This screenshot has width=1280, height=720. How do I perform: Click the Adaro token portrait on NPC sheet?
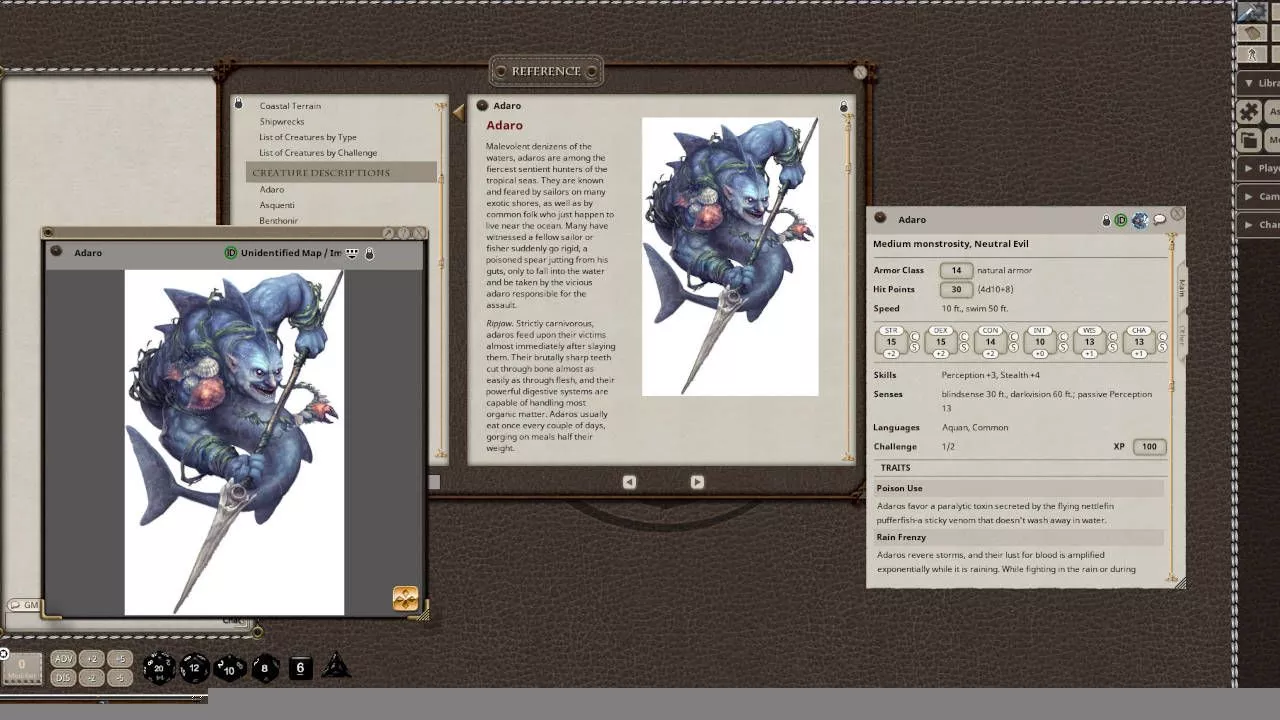point(1139,220)
